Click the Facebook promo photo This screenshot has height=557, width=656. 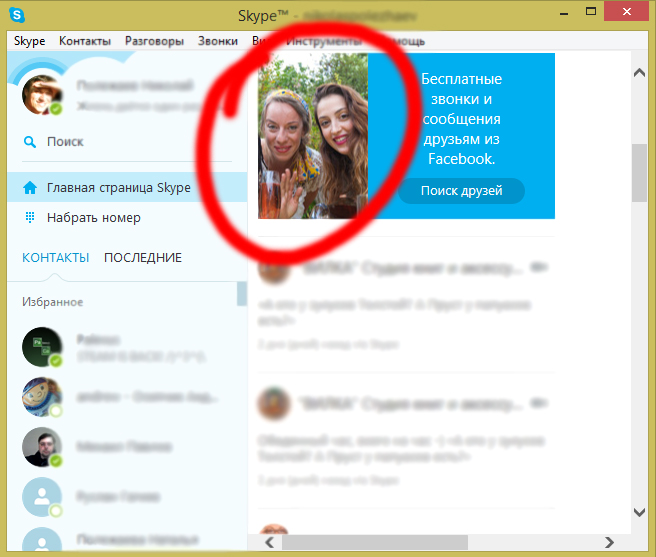coord(313,136)
